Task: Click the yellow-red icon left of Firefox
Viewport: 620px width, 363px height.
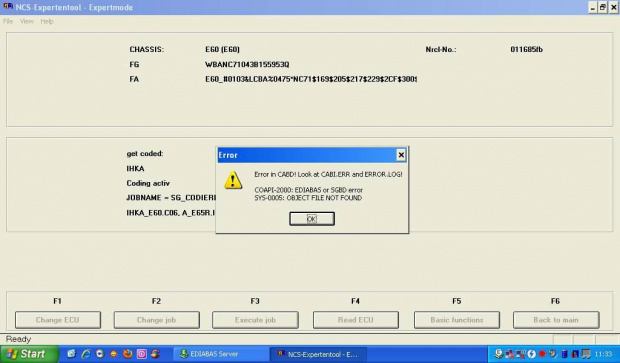Action: point(113,354)
